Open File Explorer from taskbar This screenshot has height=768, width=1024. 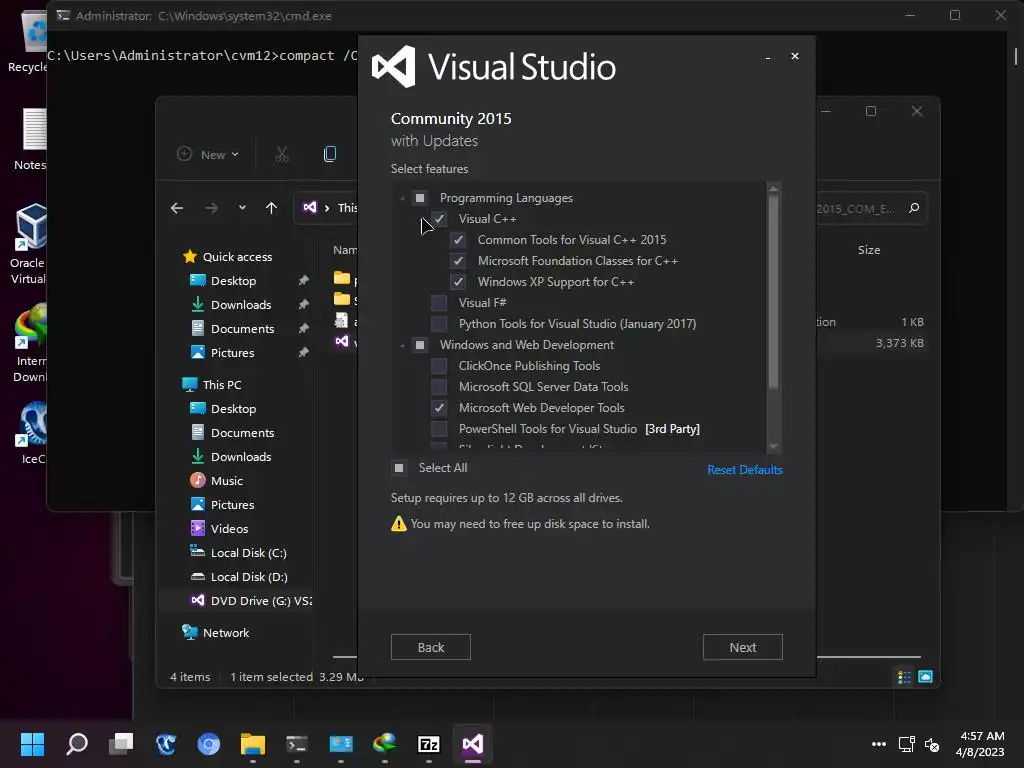pyautogui.click(x=253, y=744)
